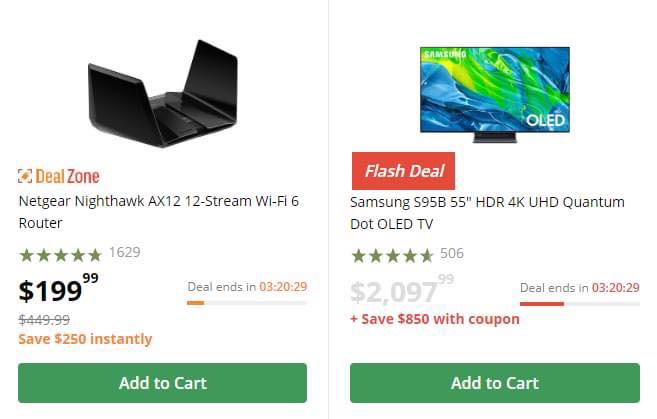Viewport: 657px width, 419px height.
Task: Click the router deal countdown timer 03:20:29
Action: coord(283,287)
